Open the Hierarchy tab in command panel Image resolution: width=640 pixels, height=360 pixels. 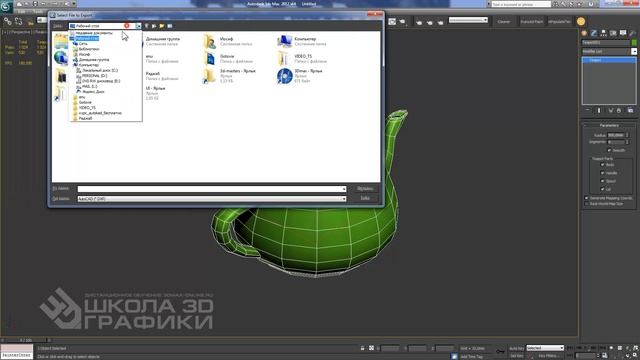[603, 33]
